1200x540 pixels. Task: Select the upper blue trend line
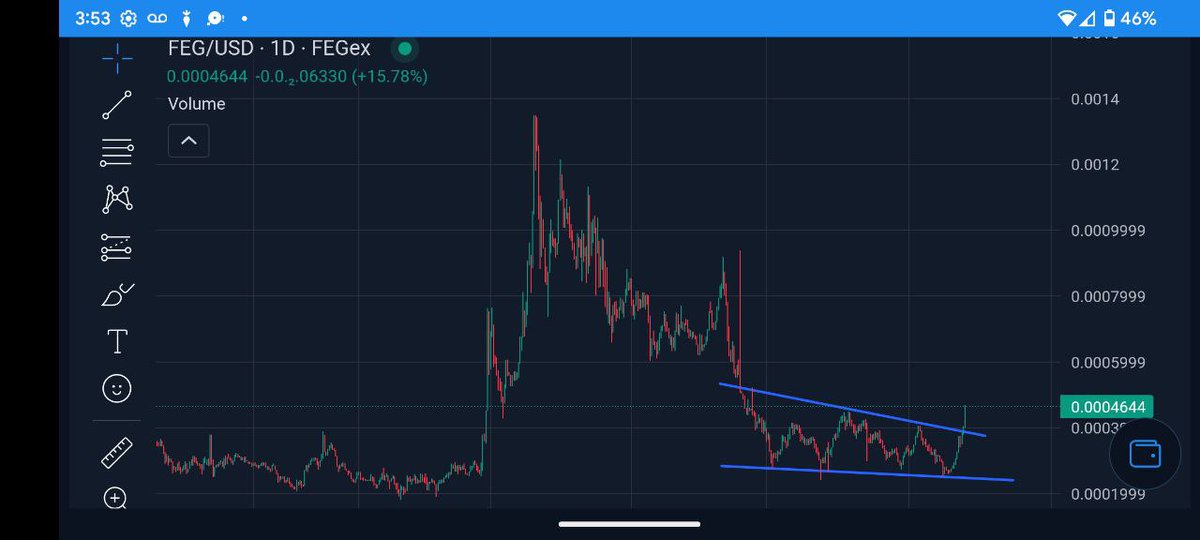853,410
